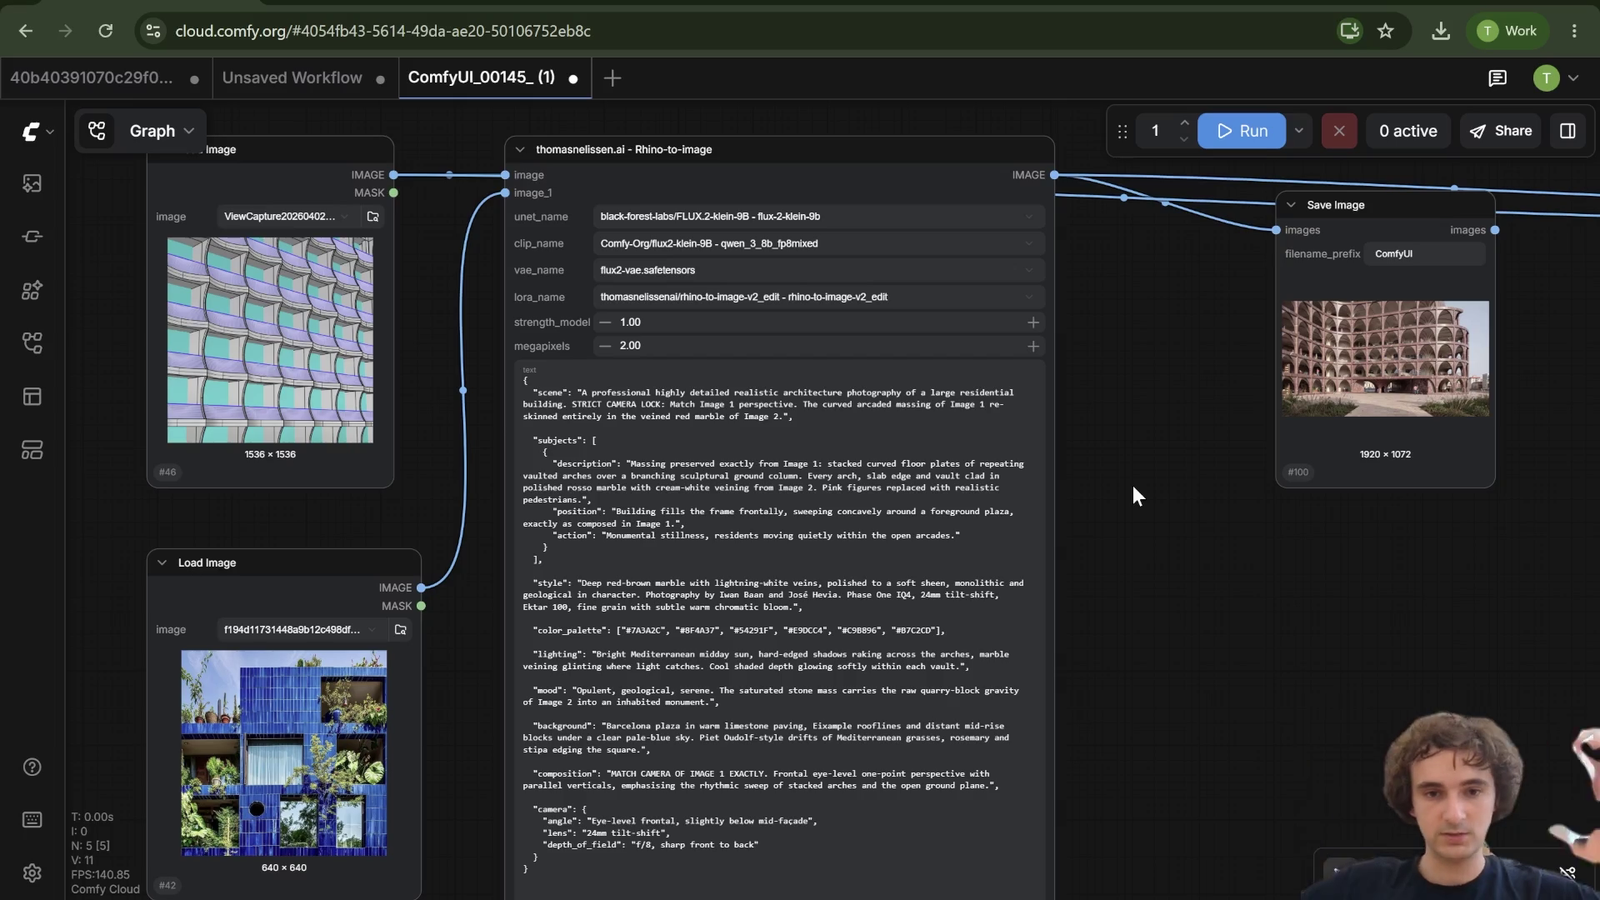This screenshot has height=900, width=1600.
Task: Open the clip_name model dropdown
Action: [x=819, y=243]
